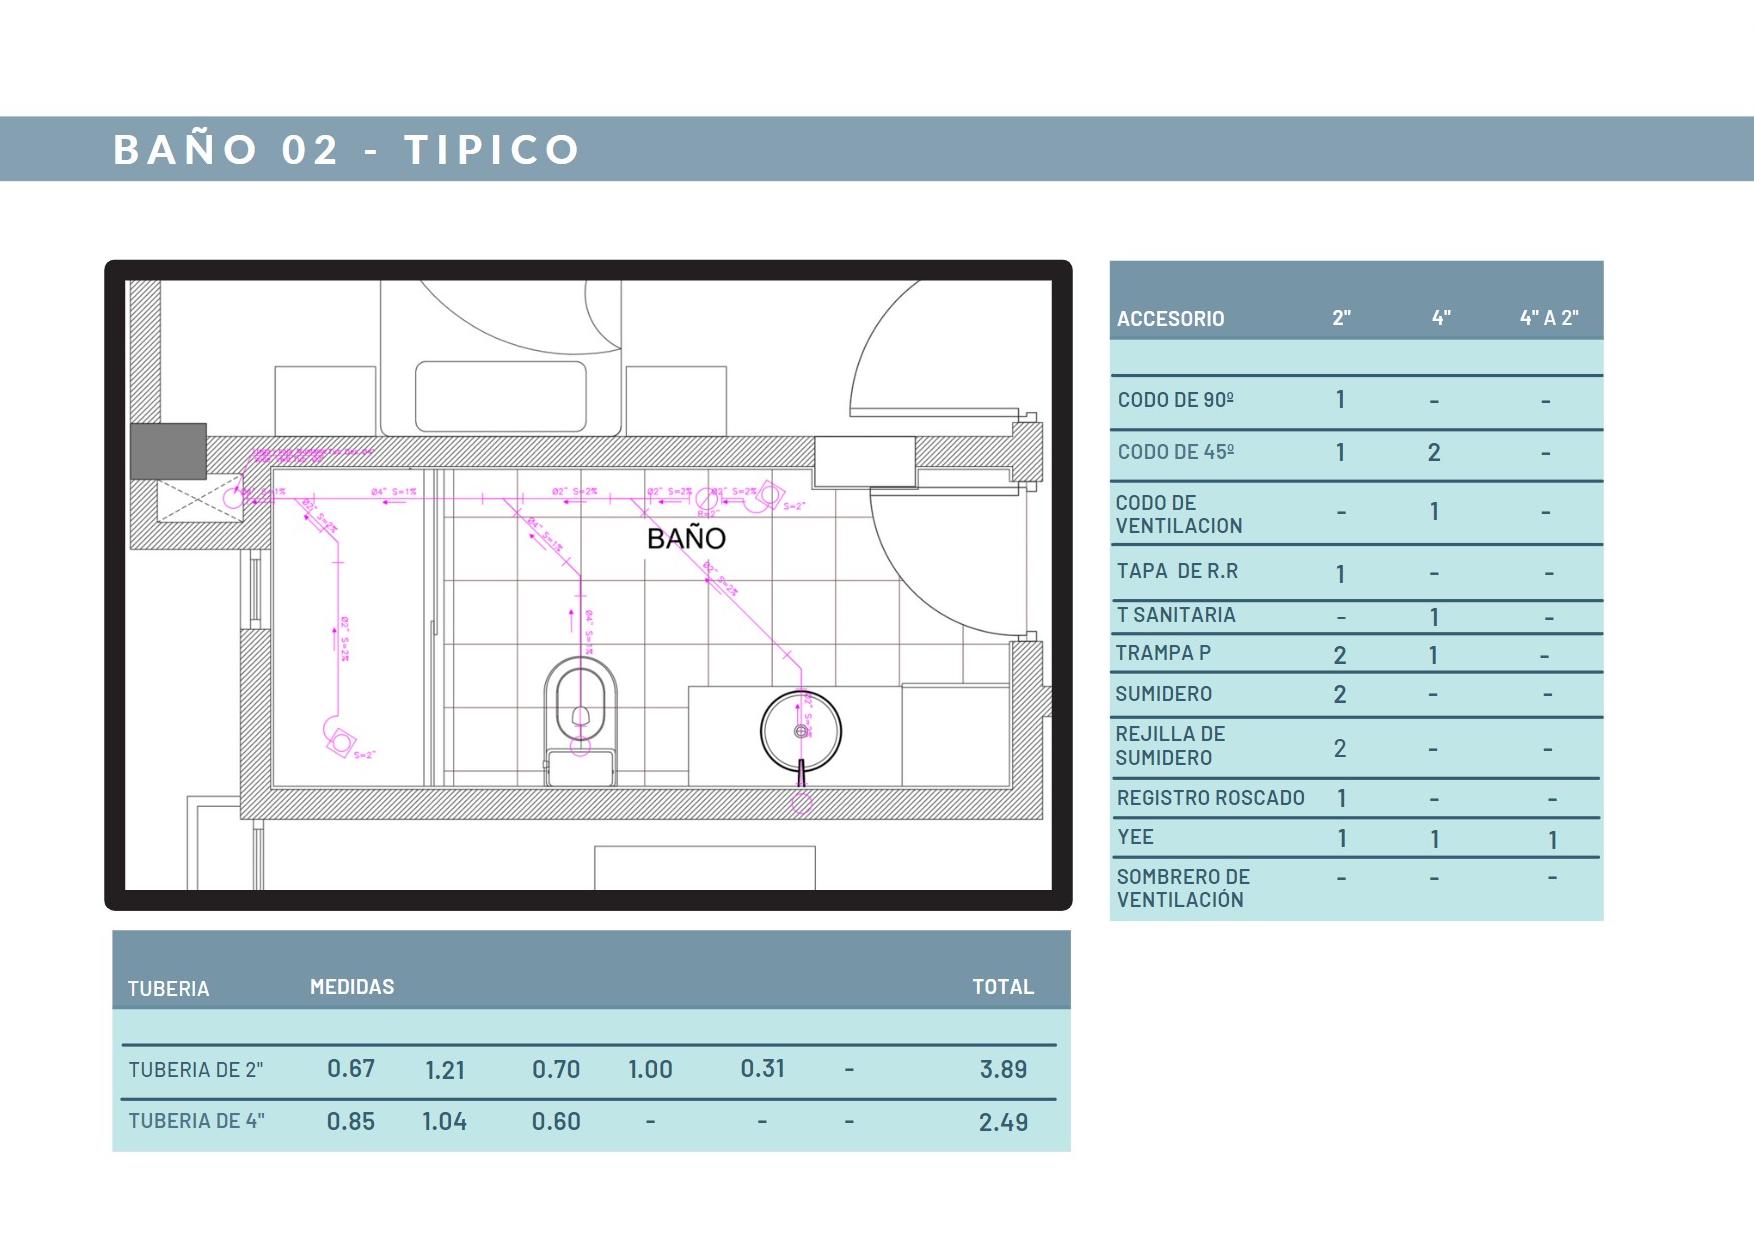This screenshot has width=1754, height=1237.
Task: Select the TRAMPA P 4" value 1
Action: (x=1433, y=656)
